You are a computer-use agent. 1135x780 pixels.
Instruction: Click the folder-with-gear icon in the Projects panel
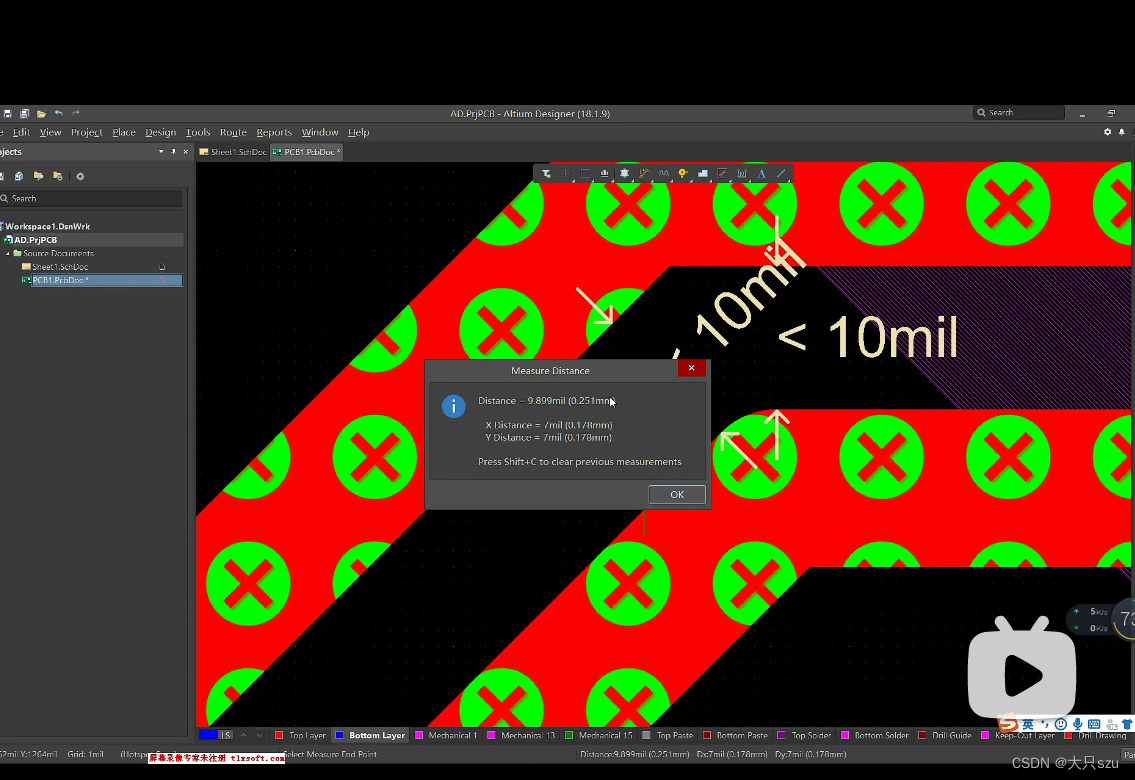(x=58, y=176)
